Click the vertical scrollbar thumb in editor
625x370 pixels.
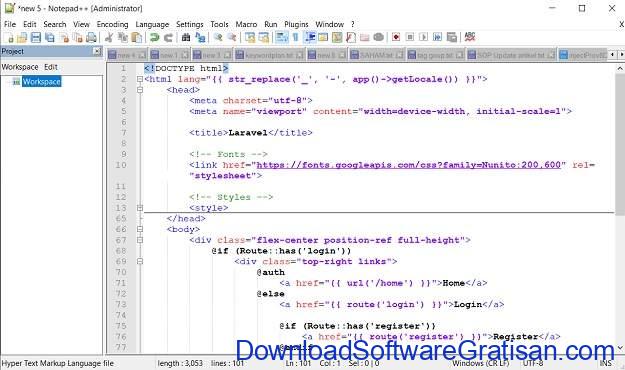(620, 144)
